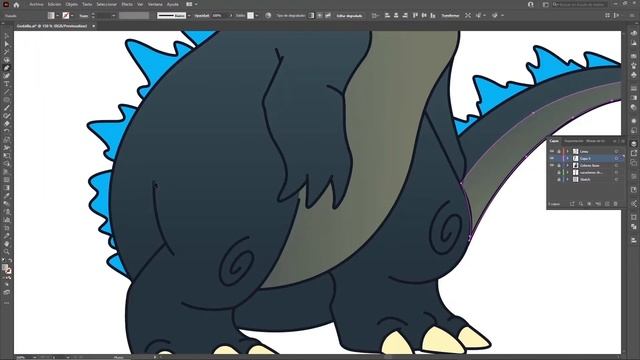Click the vertical align center icon
Image resolution: width=640 pixels, height=360 pixels.
(424, 16)
